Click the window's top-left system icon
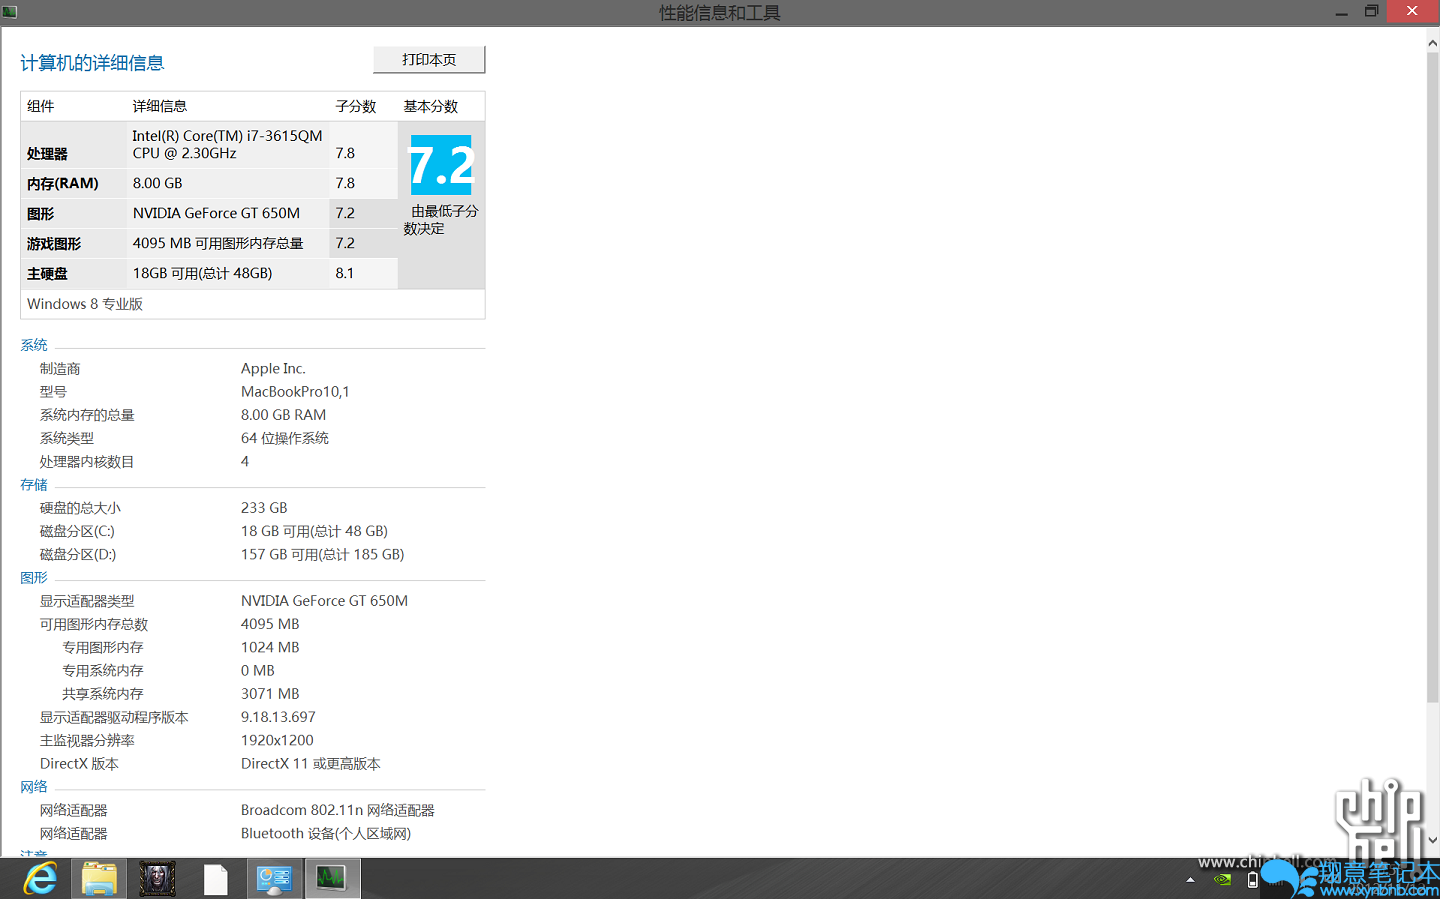 point(10,12)
